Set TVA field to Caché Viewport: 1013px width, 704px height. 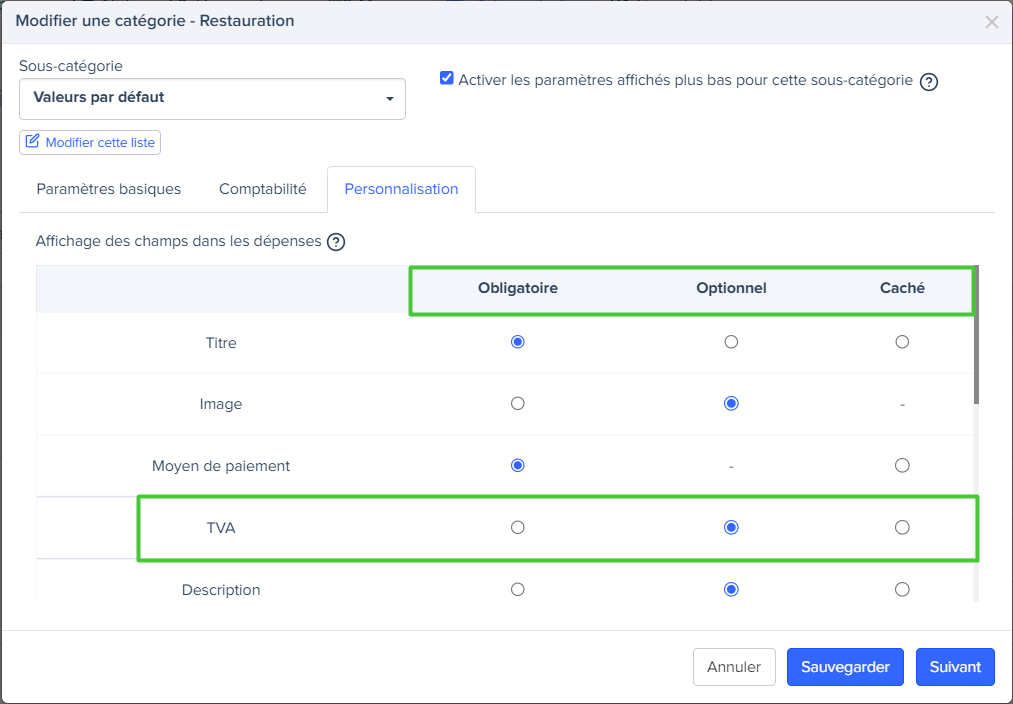(x=902, y=527)
